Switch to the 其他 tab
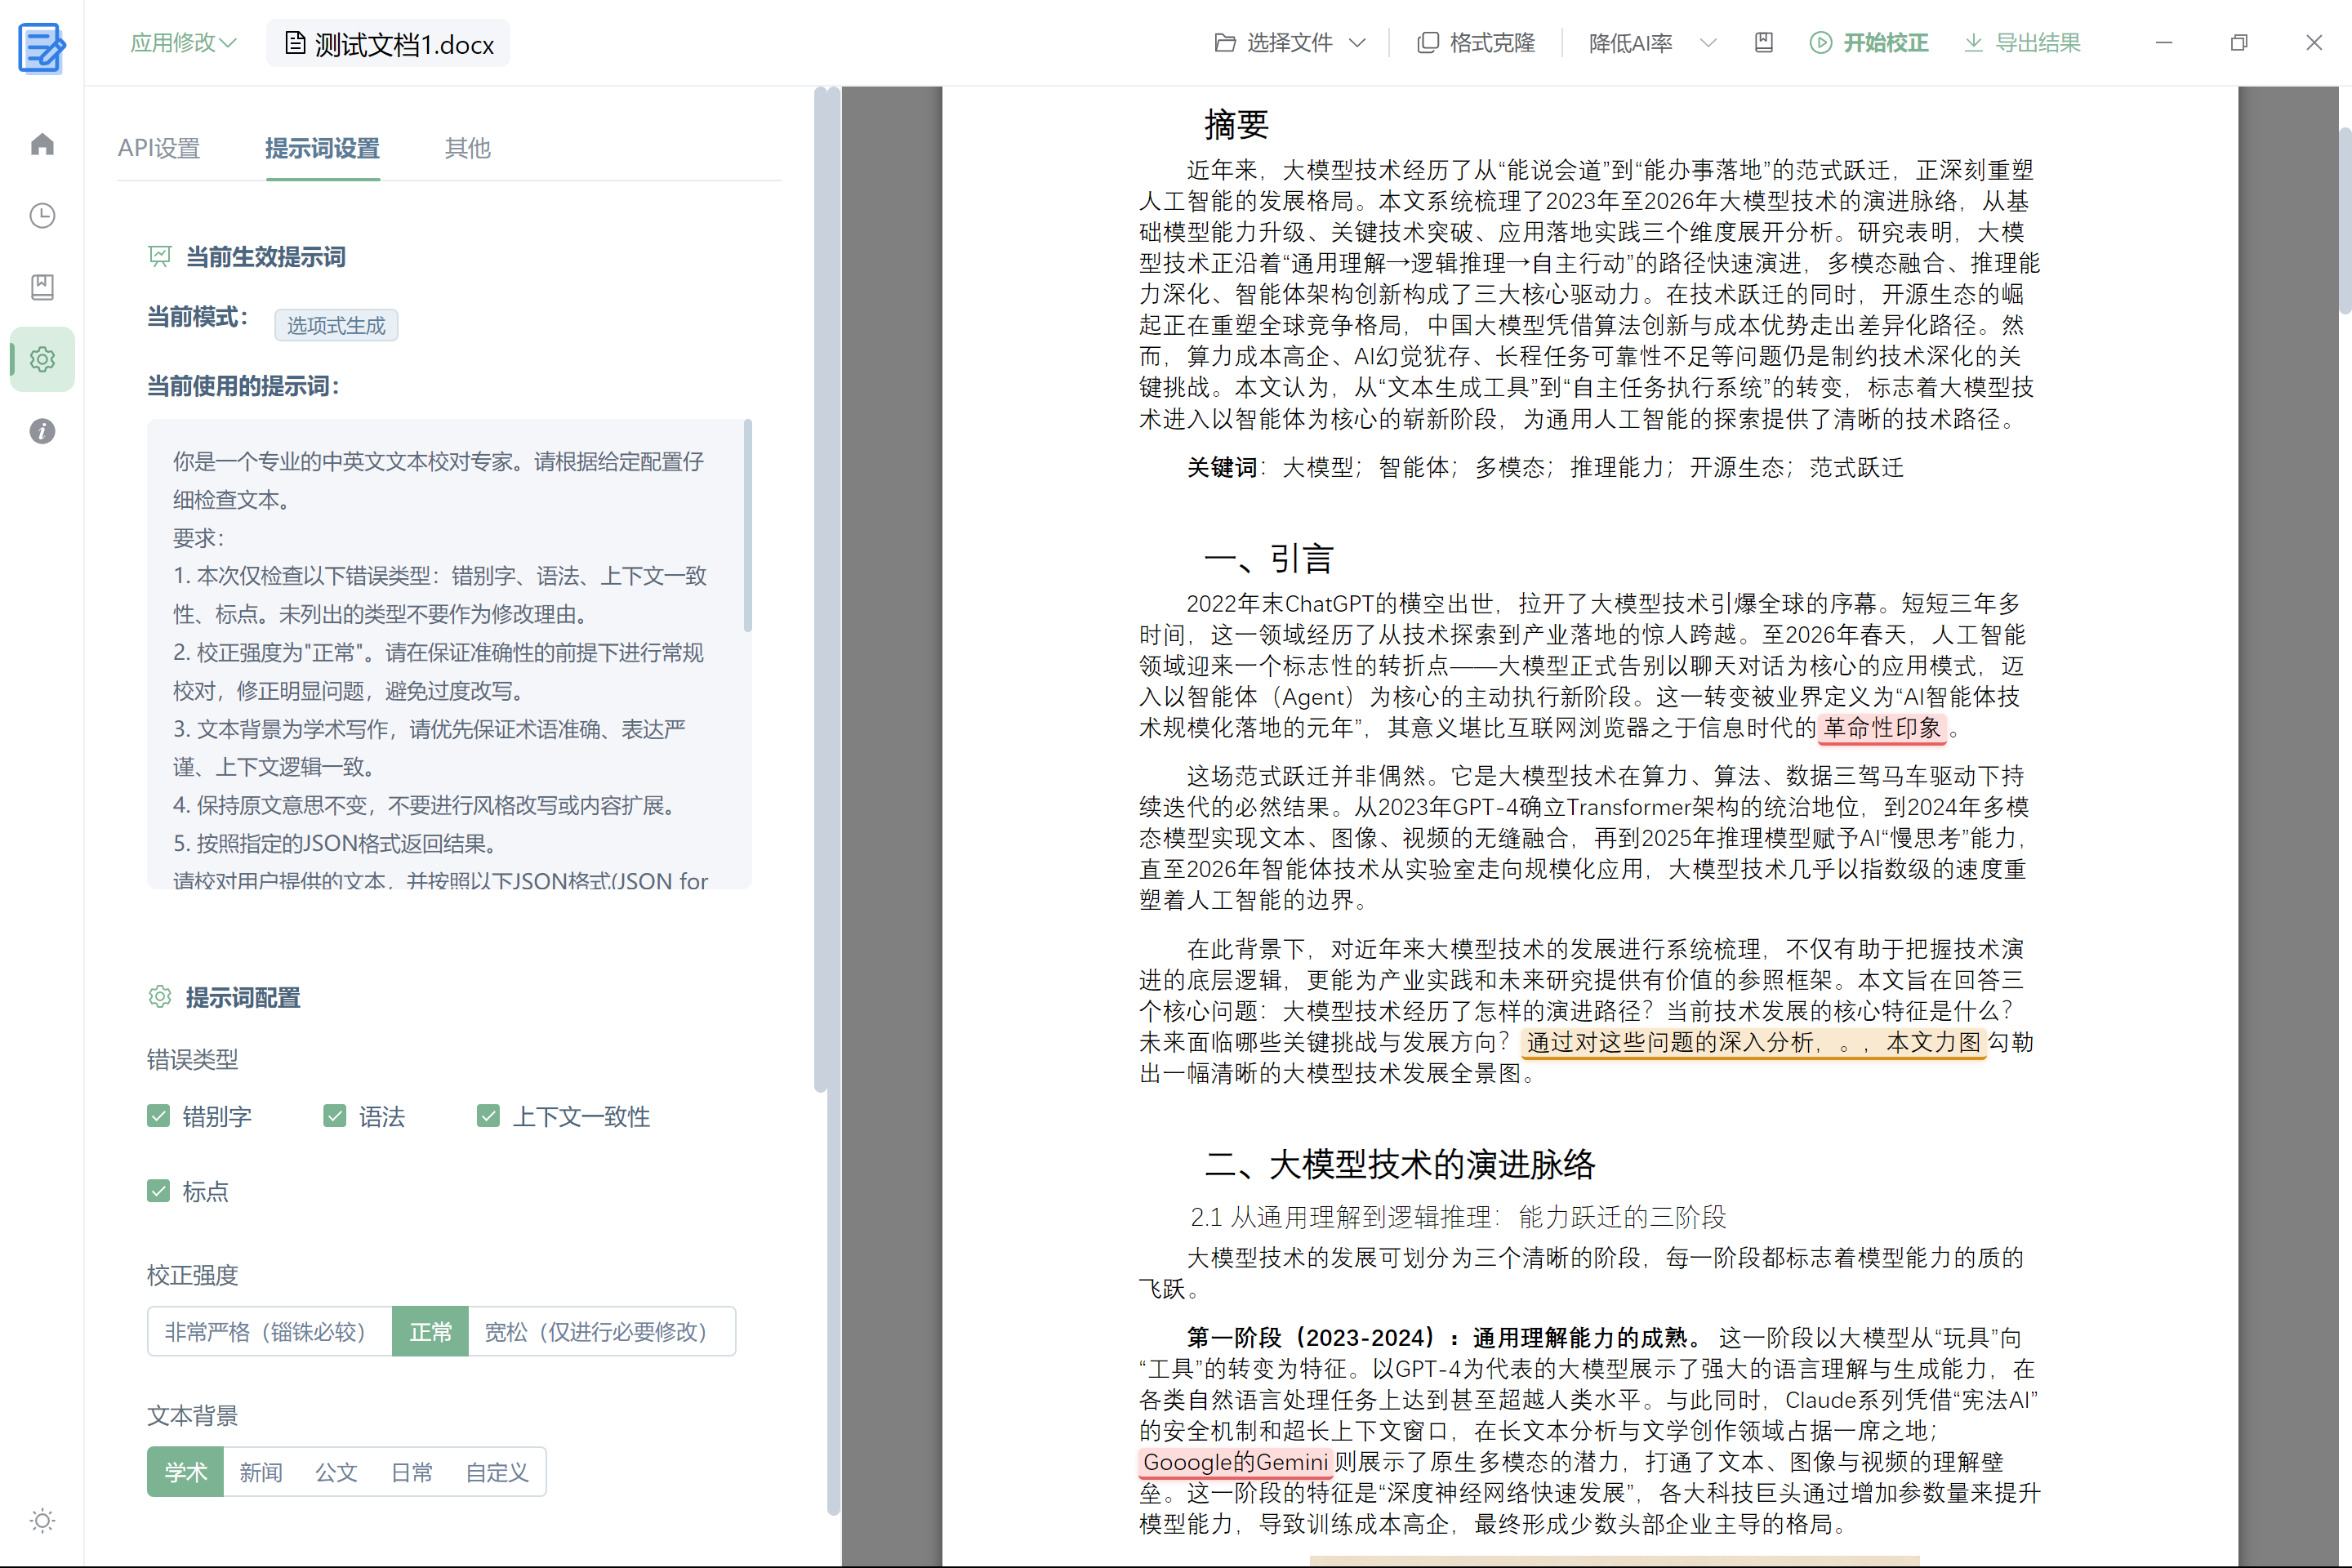Viewport: 2352px width, 1568px height. (x=467, y=148)
